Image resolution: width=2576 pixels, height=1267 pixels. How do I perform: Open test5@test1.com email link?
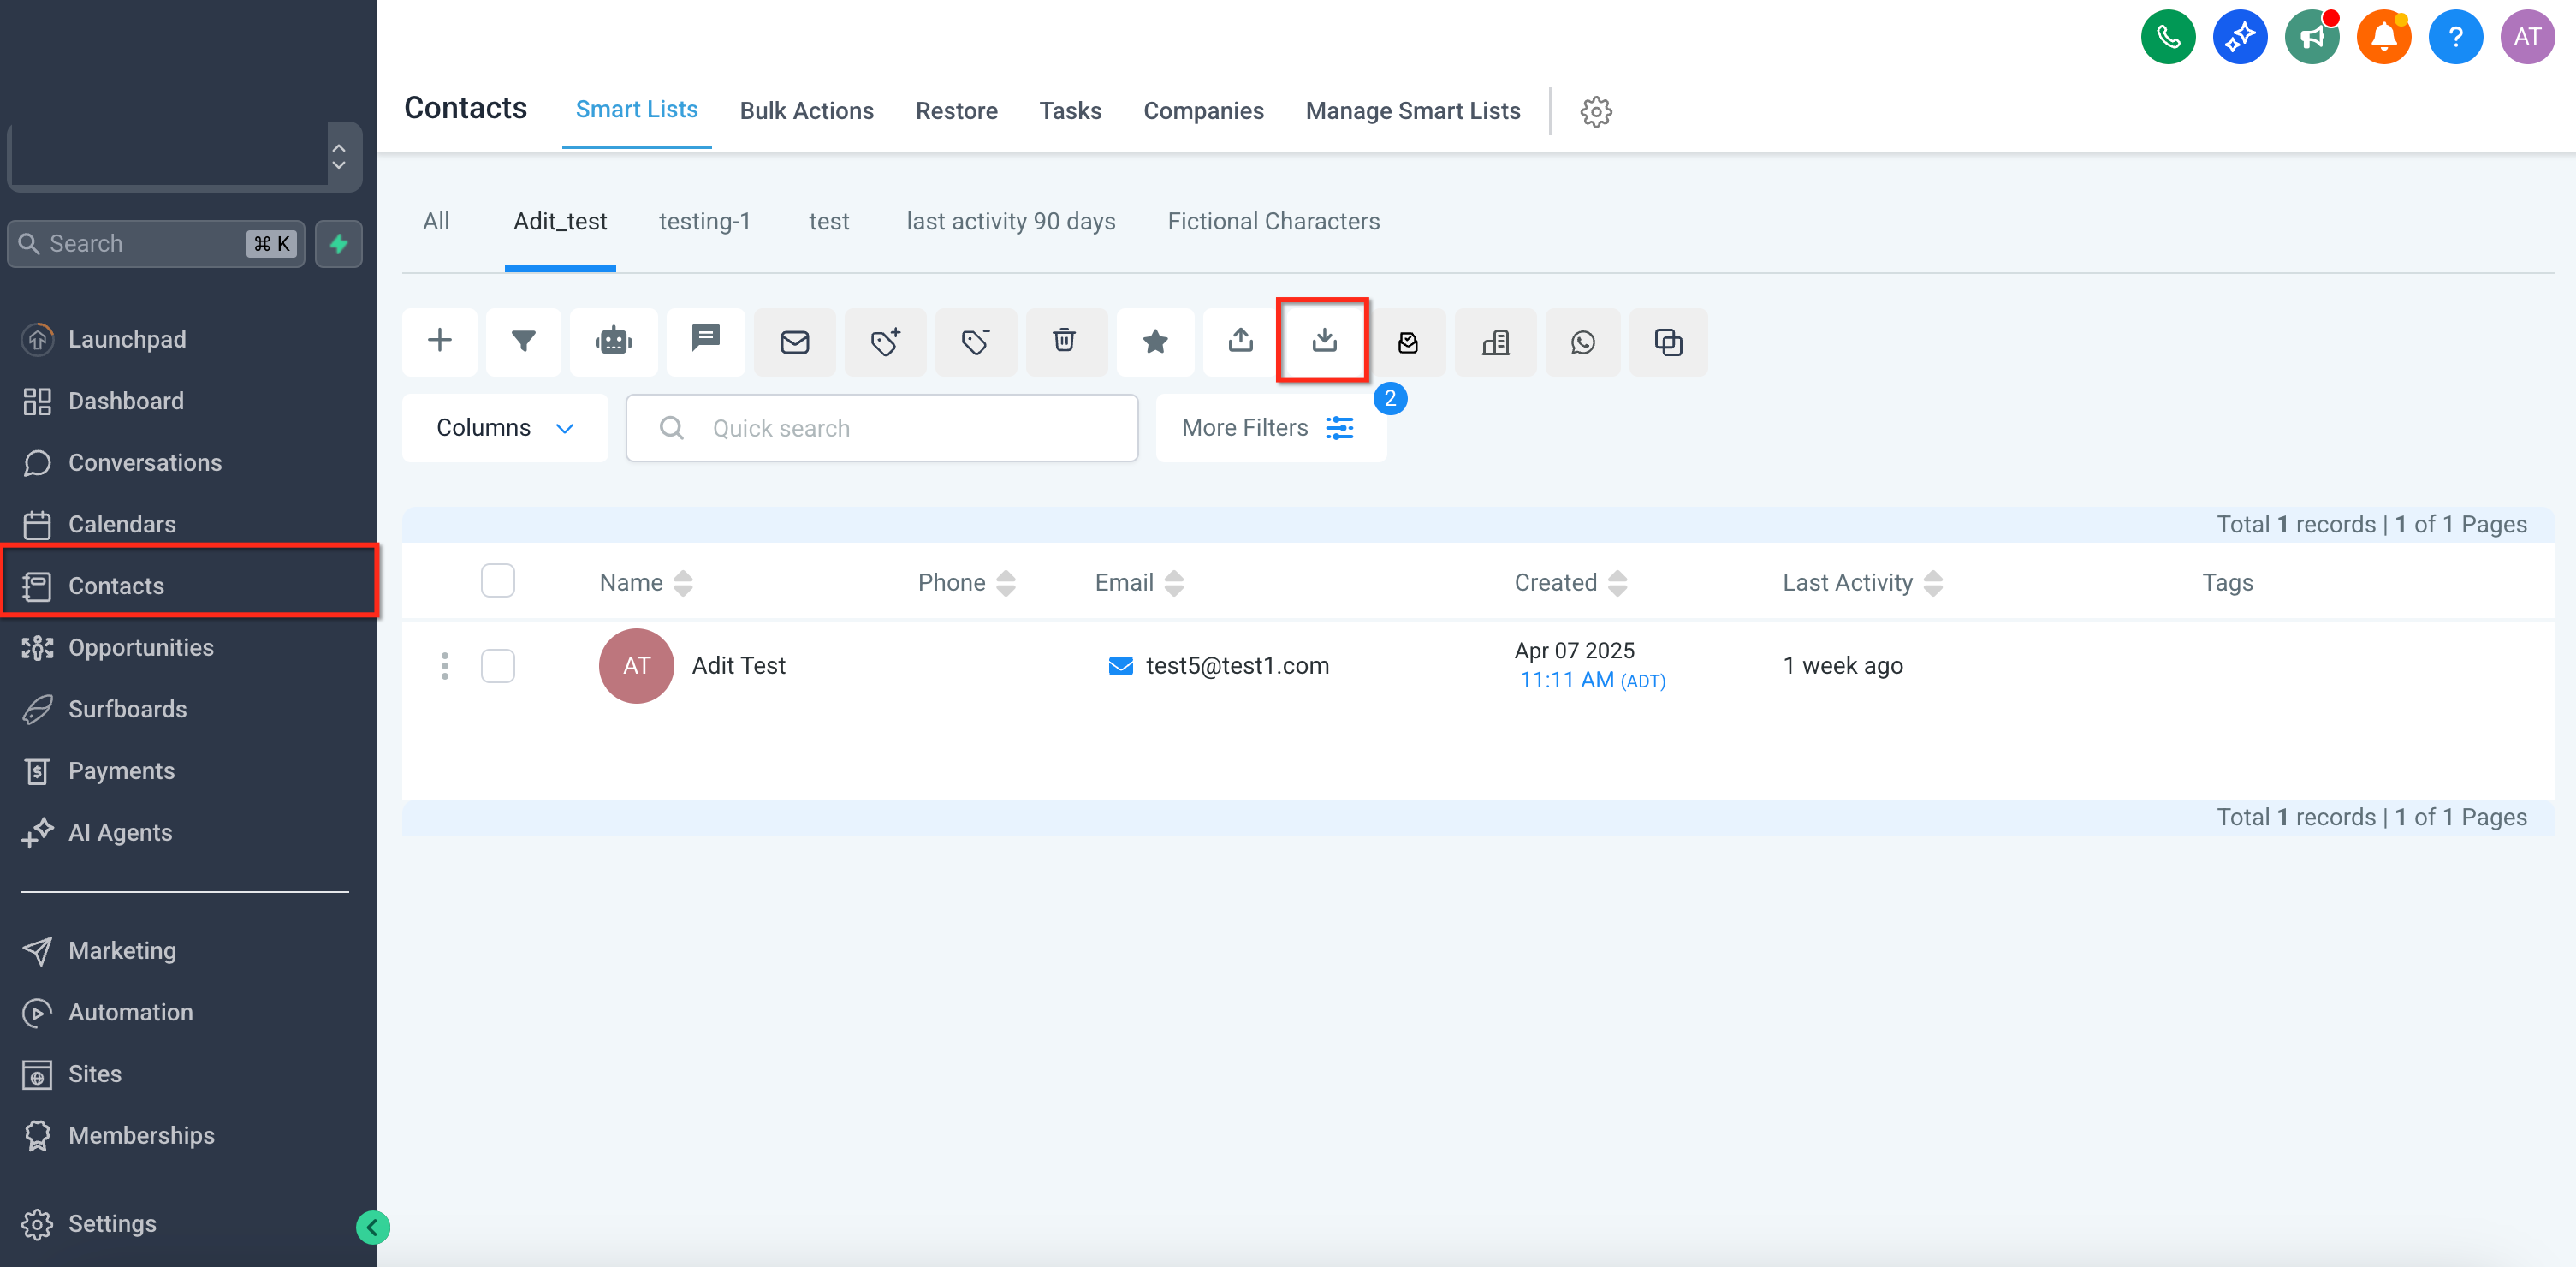point(1237,666)
